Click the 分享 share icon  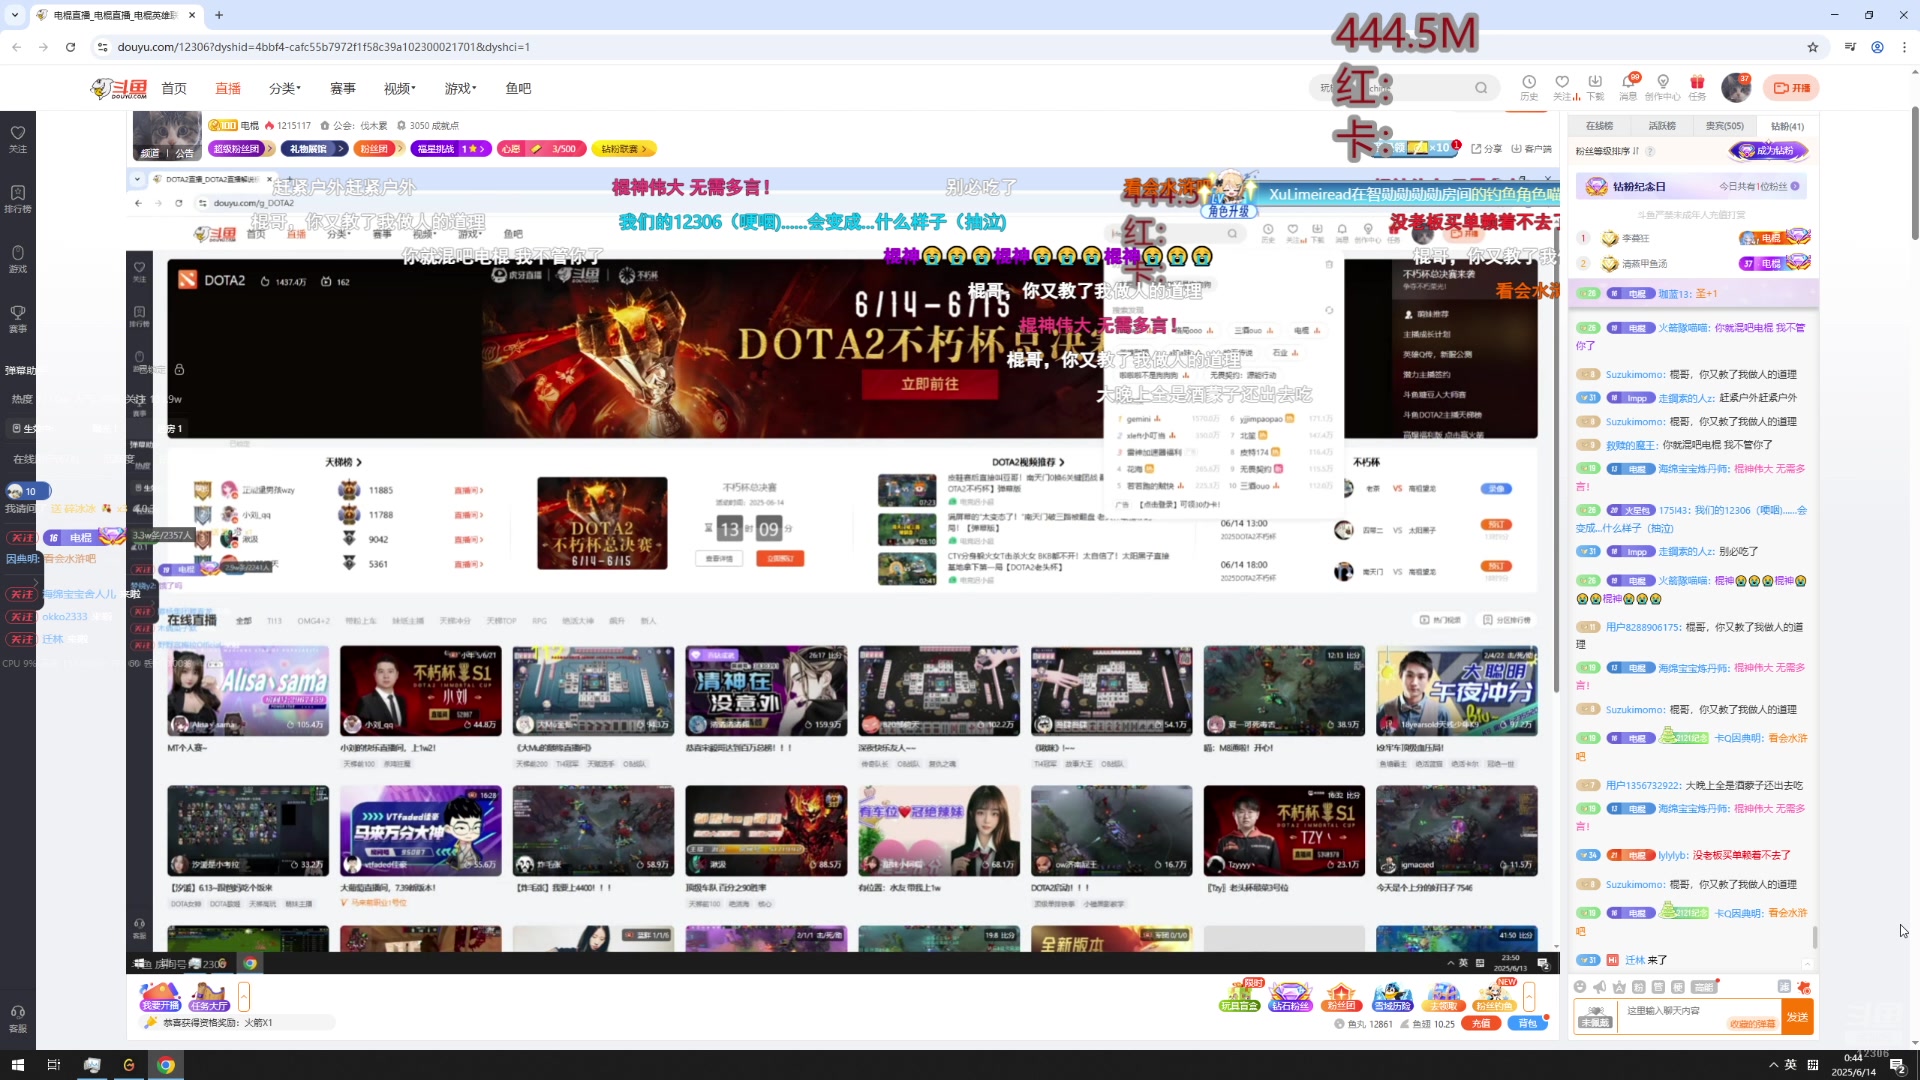tap(1486, 149)
